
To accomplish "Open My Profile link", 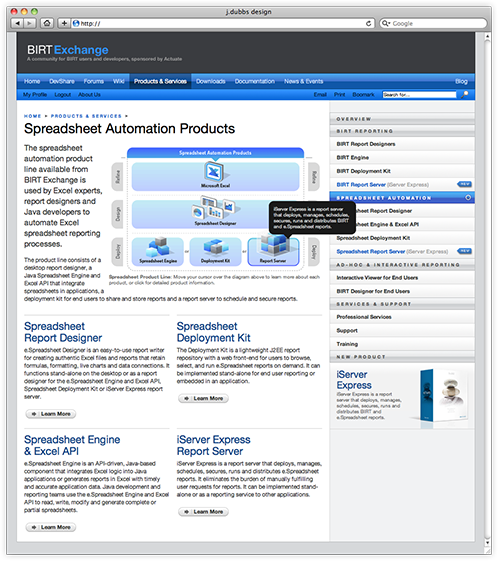I will [35, 94].
